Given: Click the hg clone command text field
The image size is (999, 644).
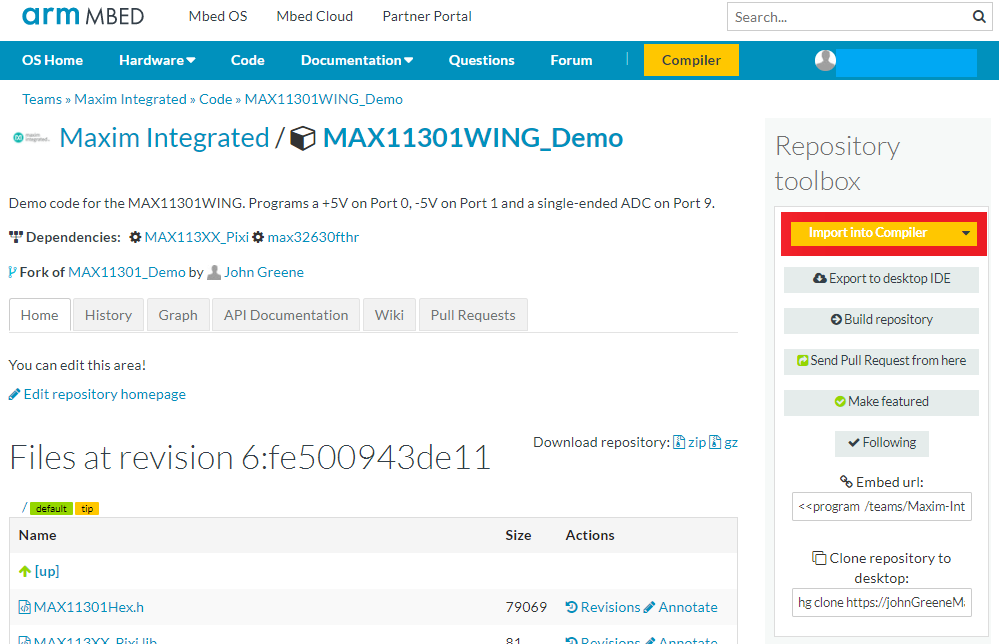Looking at the screenshot, I should click(x=882, y=603).
